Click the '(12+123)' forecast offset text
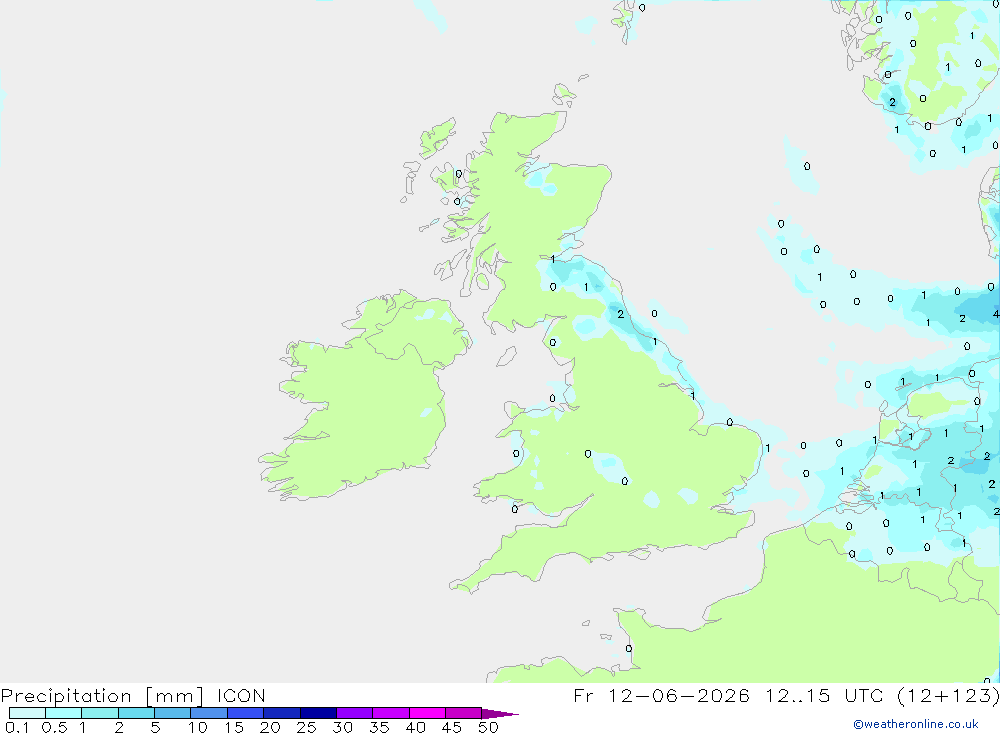 pyautogui.click(x=949, y=695)
